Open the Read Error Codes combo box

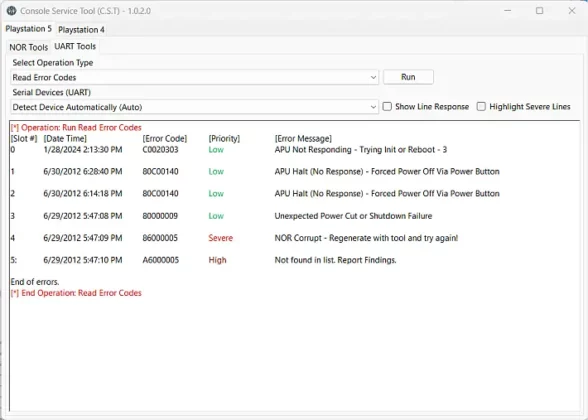(195, 77)
